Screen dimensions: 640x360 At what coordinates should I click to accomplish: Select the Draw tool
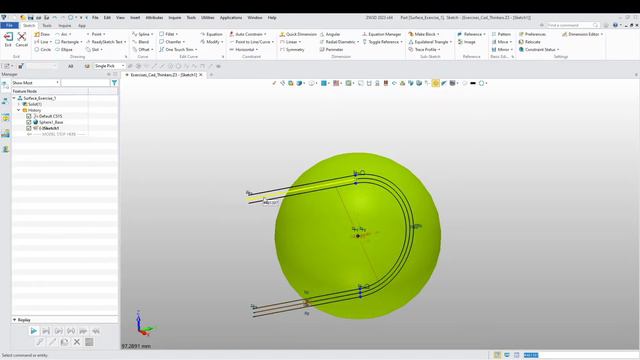click(42, 34)
